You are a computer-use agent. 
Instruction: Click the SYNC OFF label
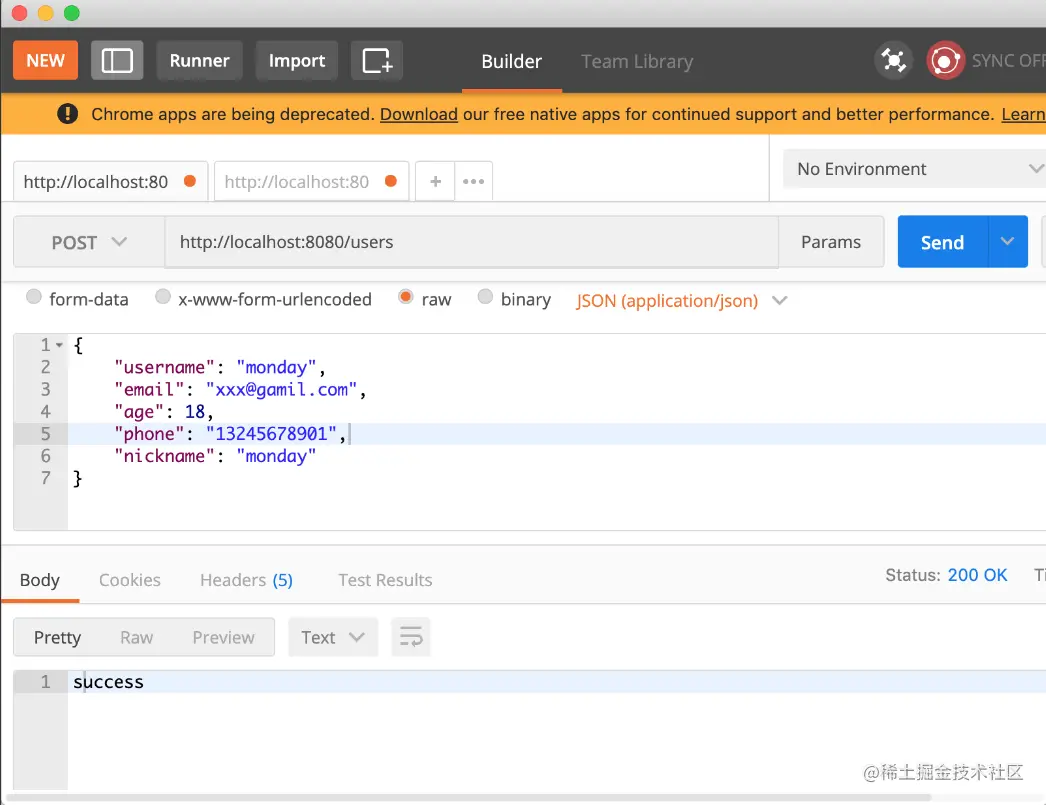[1009, 61]
